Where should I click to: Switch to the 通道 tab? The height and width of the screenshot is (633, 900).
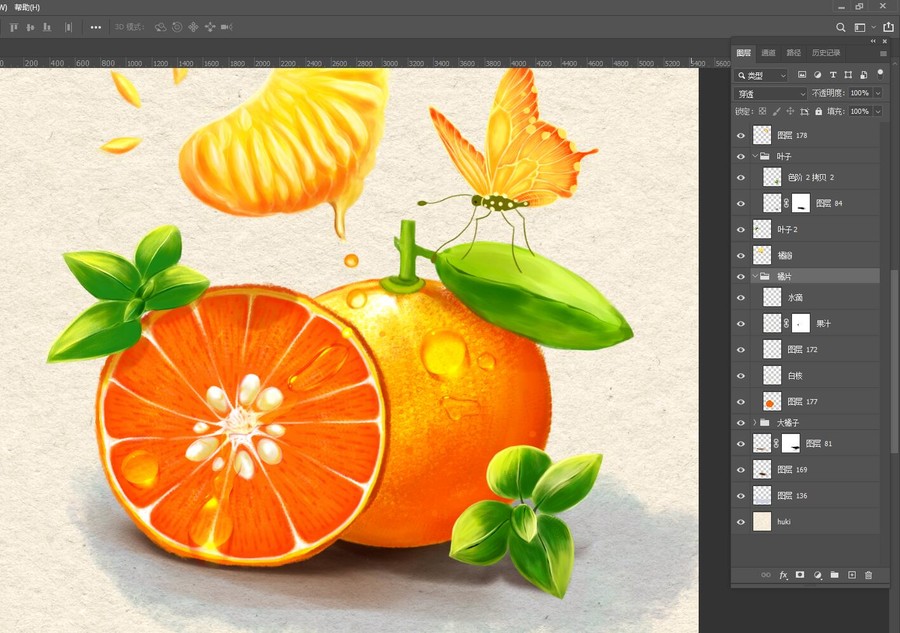[769, 53]
